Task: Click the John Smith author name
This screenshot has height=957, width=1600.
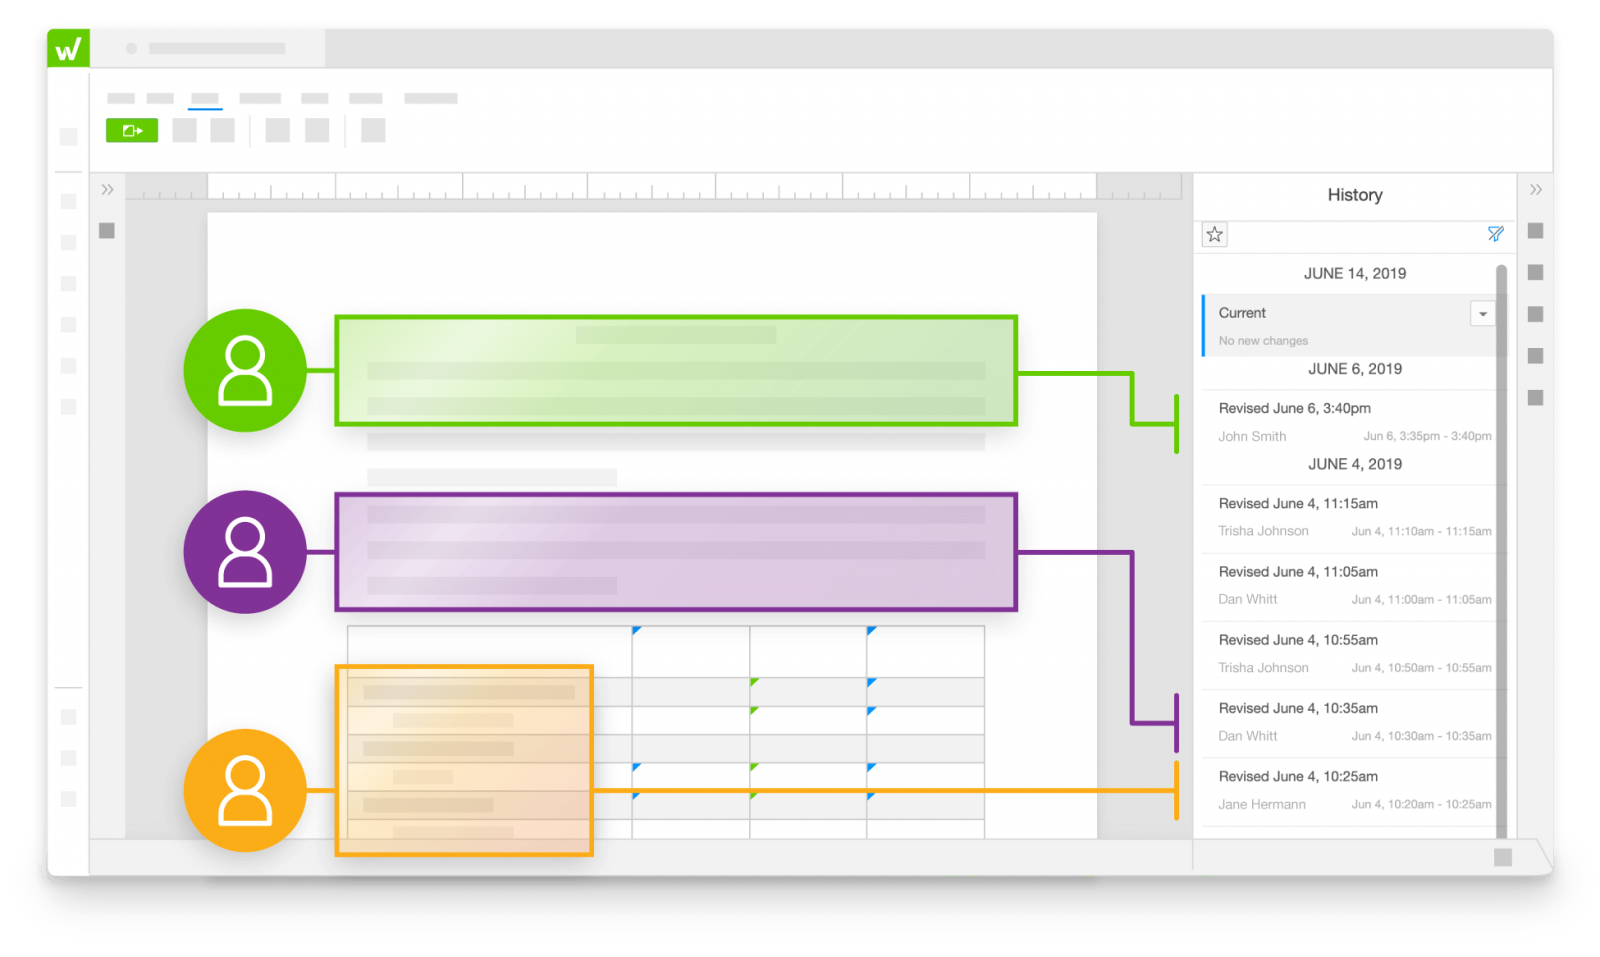Action: pos(1252,436)
